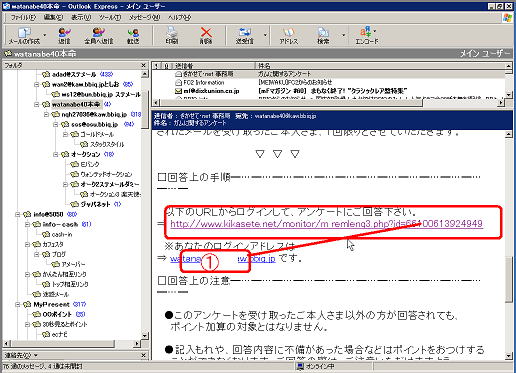Select the ウォンテッドオークション folder

pyautogui.click(x=106, y=174)
